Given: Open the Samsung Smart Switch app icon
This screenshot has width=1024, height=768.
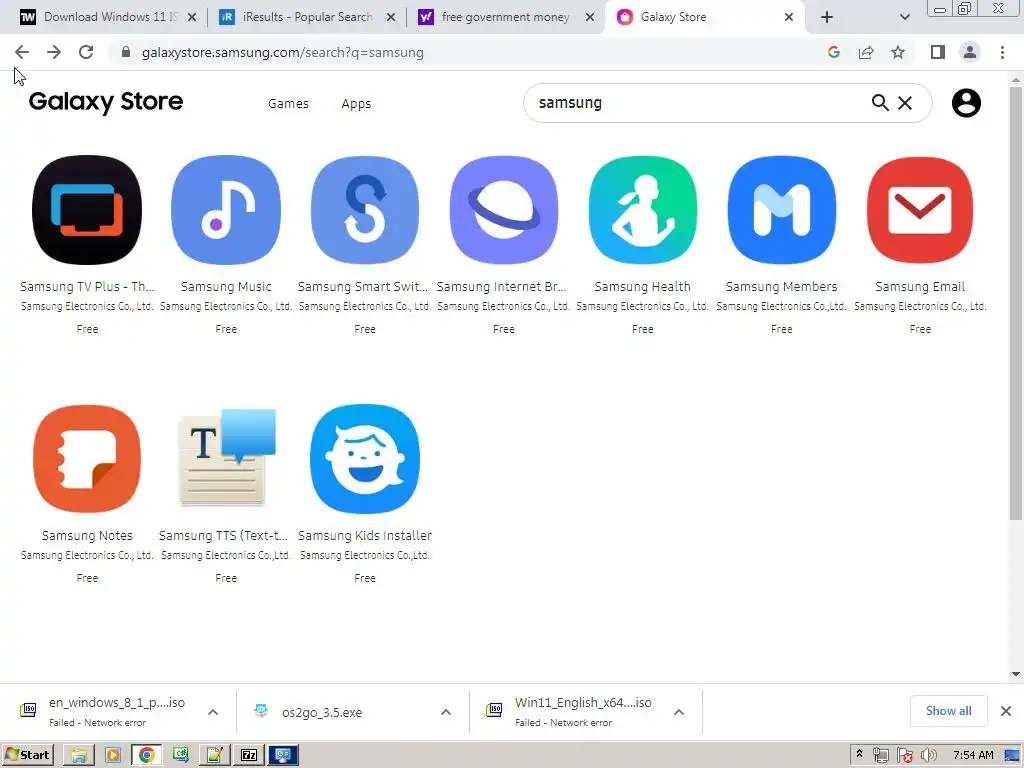Looking at the screenshot, I should pyautogui.click(x=364, y=210).
